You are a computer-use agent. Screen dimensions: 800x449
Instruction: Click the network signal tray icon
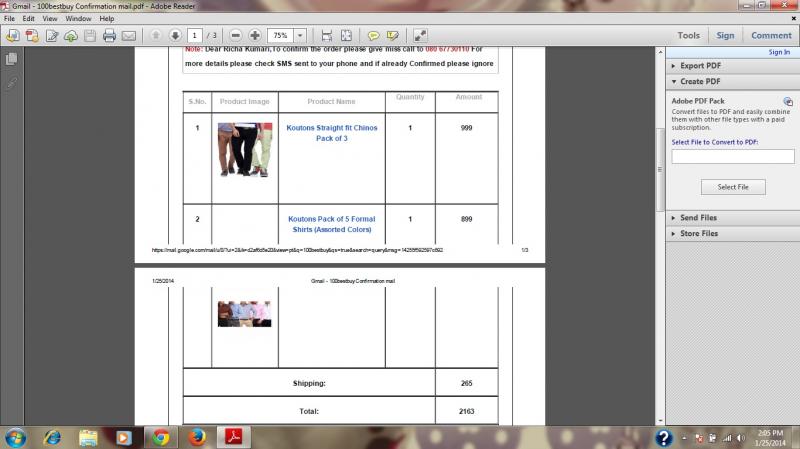[727, 438]
